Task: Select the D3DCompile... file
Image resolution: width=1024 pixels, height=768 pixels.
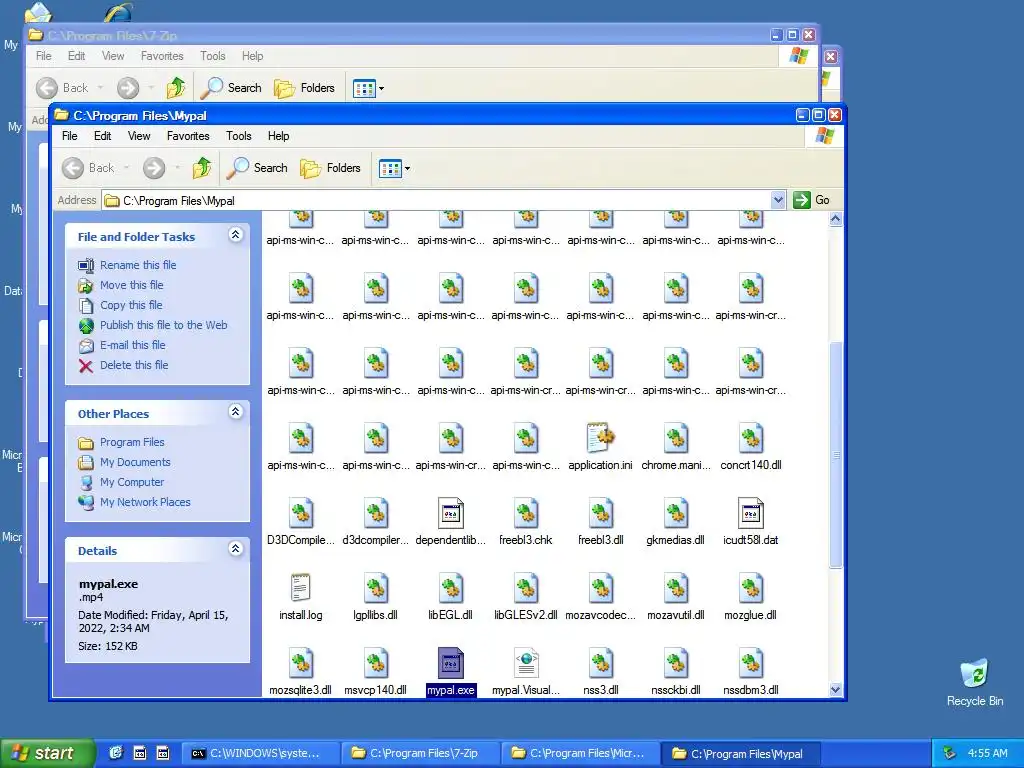Action: click(300, 523)
